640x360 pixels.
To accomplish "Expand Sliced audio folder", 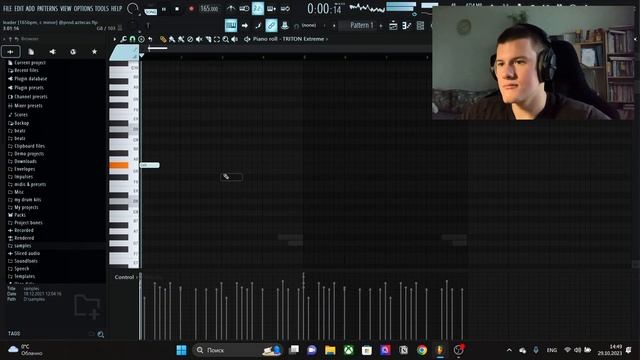I will click(x=24, y=253).
